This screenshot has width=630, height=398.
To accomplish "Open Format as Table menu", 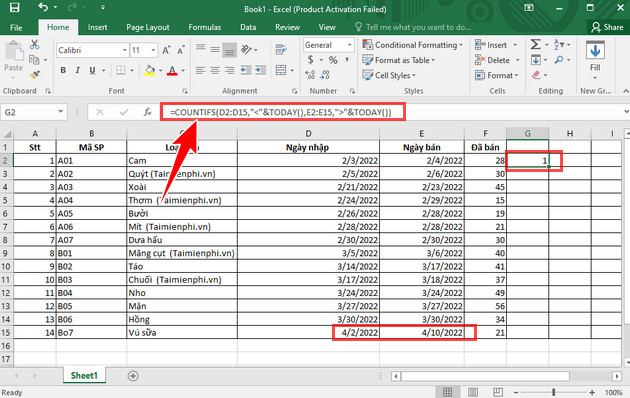I will [399, 60].
